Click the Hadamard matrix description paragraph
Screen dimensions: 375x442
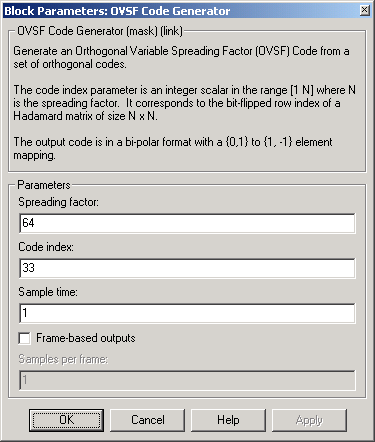click(184, 103)
